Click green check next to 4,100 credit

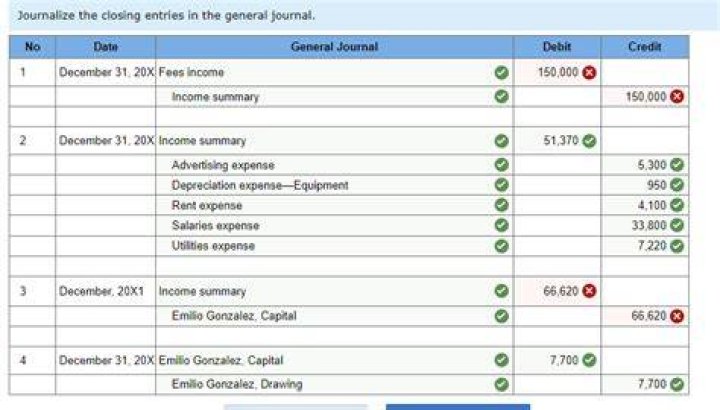click(677, 205)
